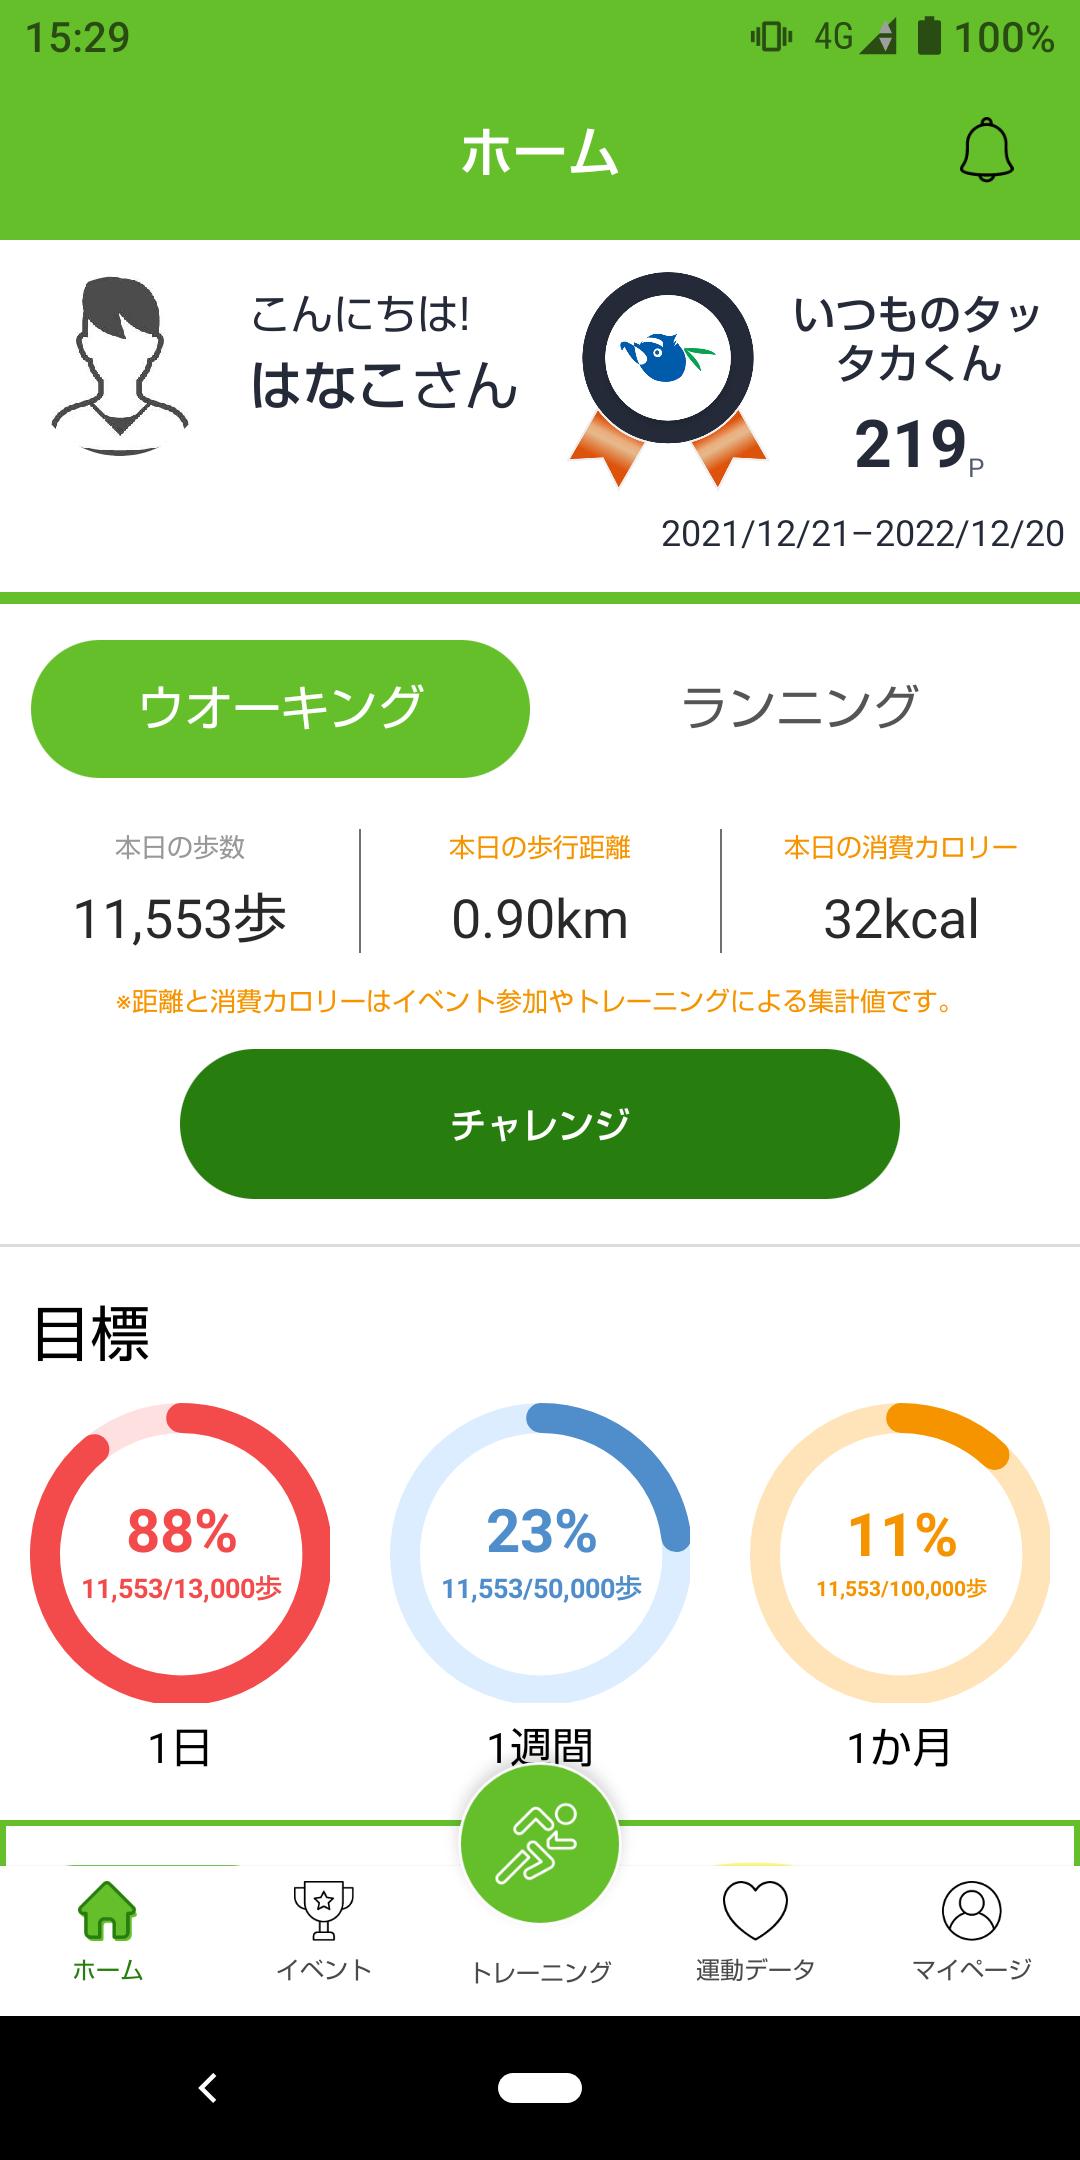Open 運動データ heart icon
Viewport: 1080px width, 2160px height.
(x=756, y=1911)
